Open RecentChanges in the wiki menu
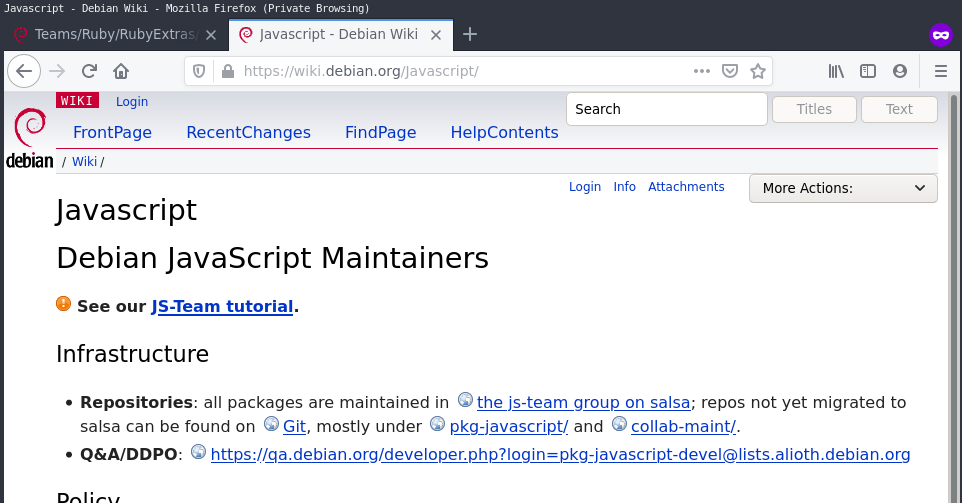Image resolution: width=962 pixels, height=503 pixels. pos(248,132)
